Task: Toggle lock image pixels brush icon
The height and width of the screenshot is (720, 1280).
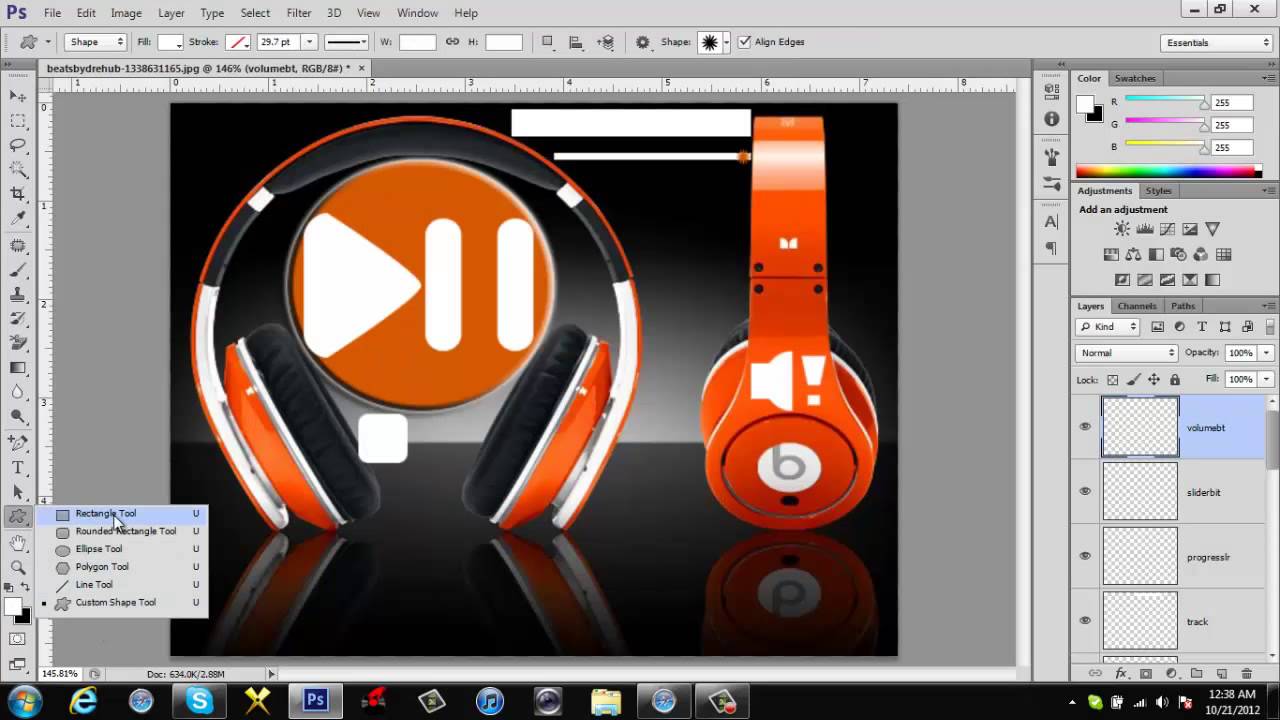Action: pyautogui.click(x=1133, y=380)
